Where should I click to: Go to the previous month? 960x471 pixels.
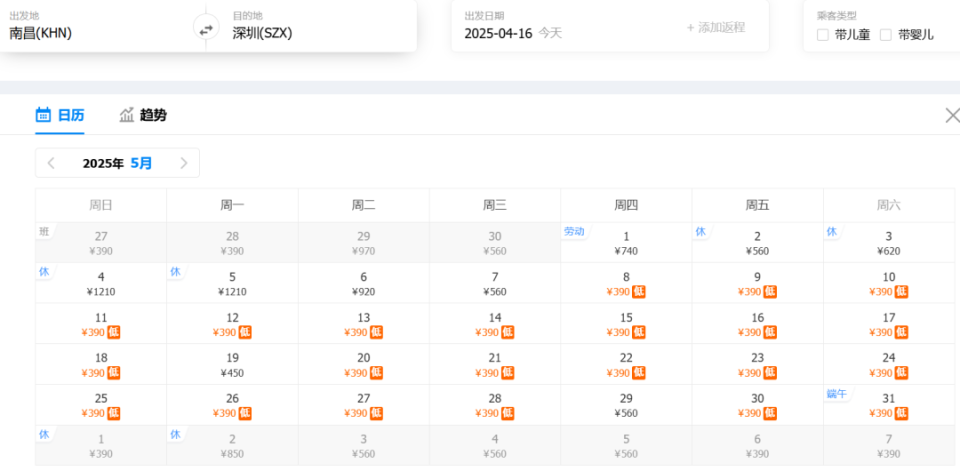(51, 163)
